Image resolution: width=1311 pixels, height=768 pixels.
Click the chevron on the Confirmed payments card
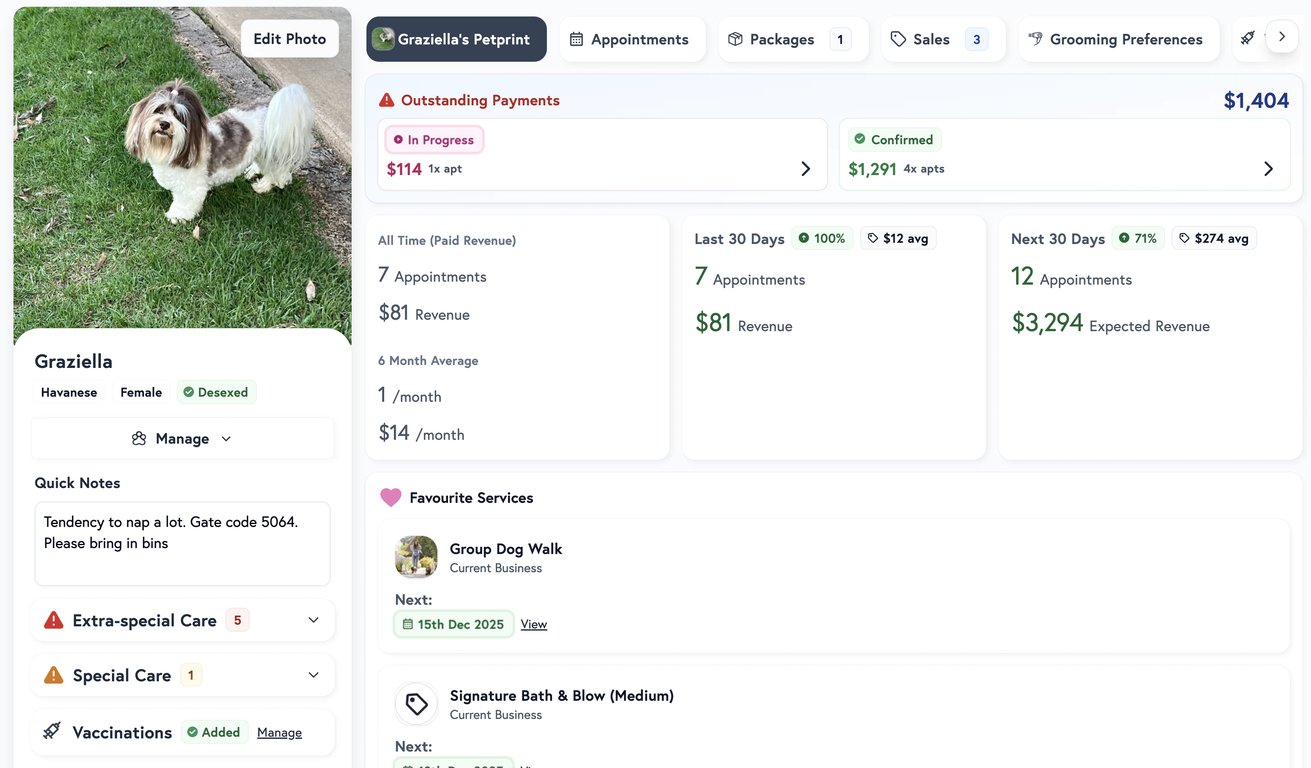tap(1268, 168)
